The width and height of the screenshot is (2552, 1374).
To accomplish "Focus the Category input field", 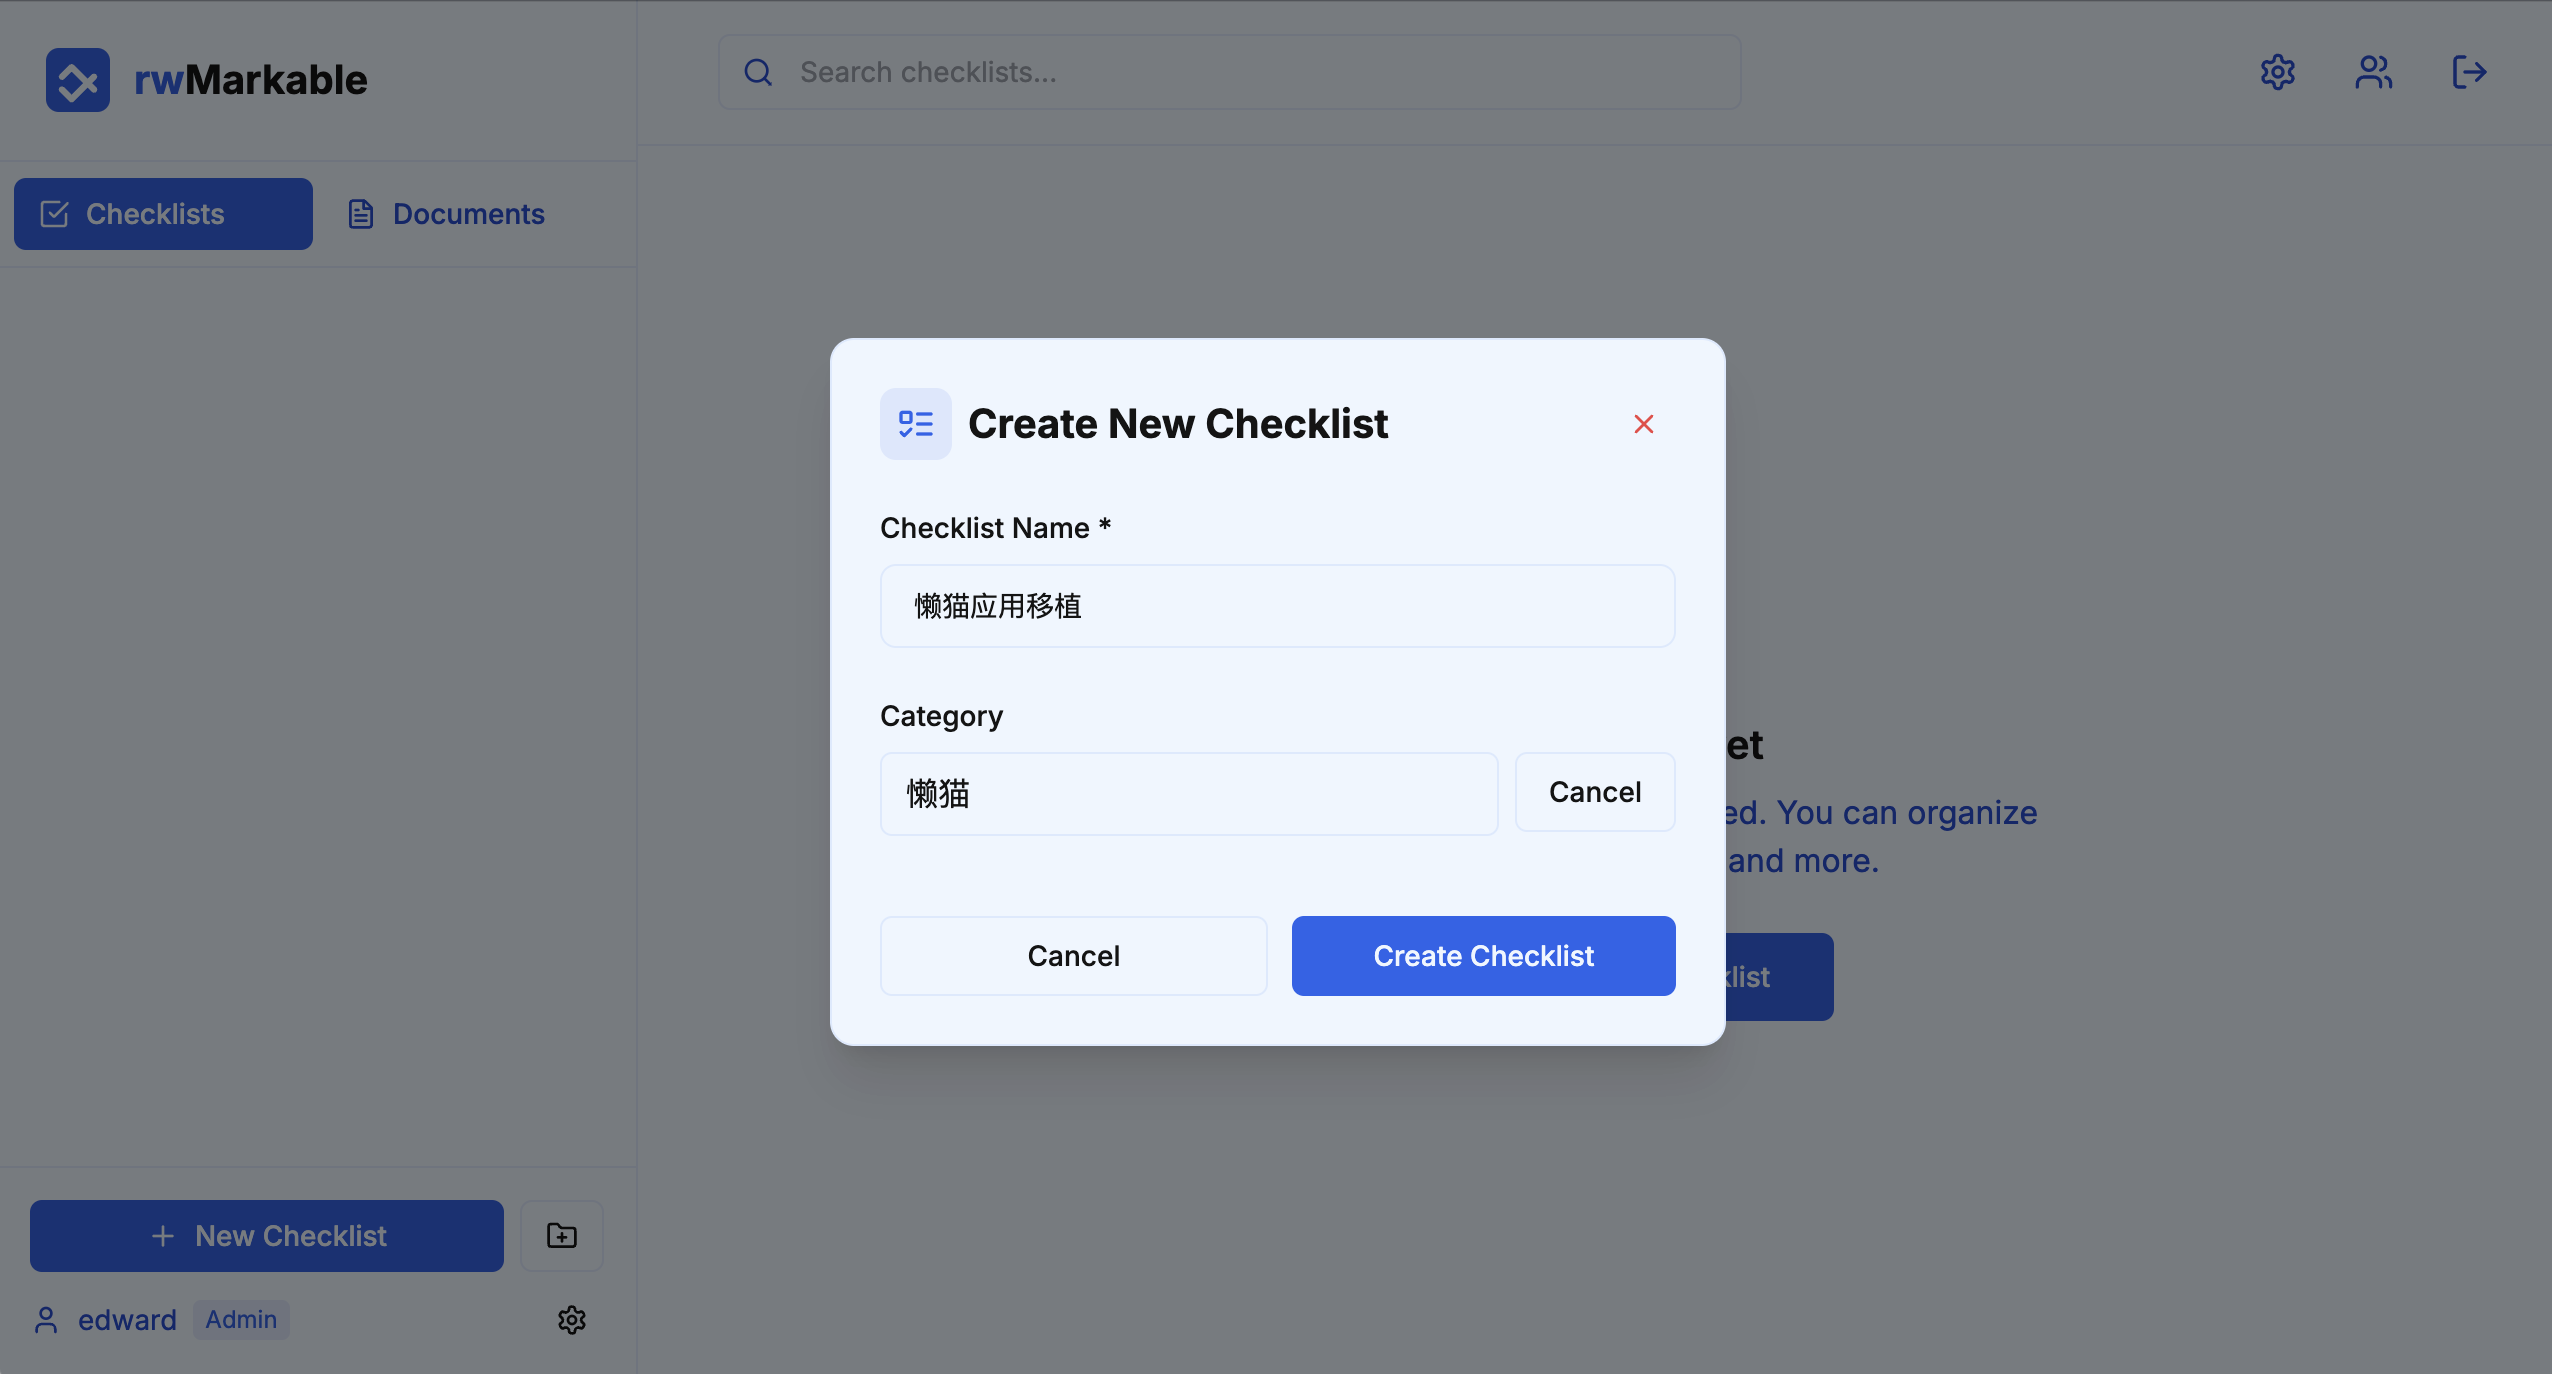I will (1189, 794).
